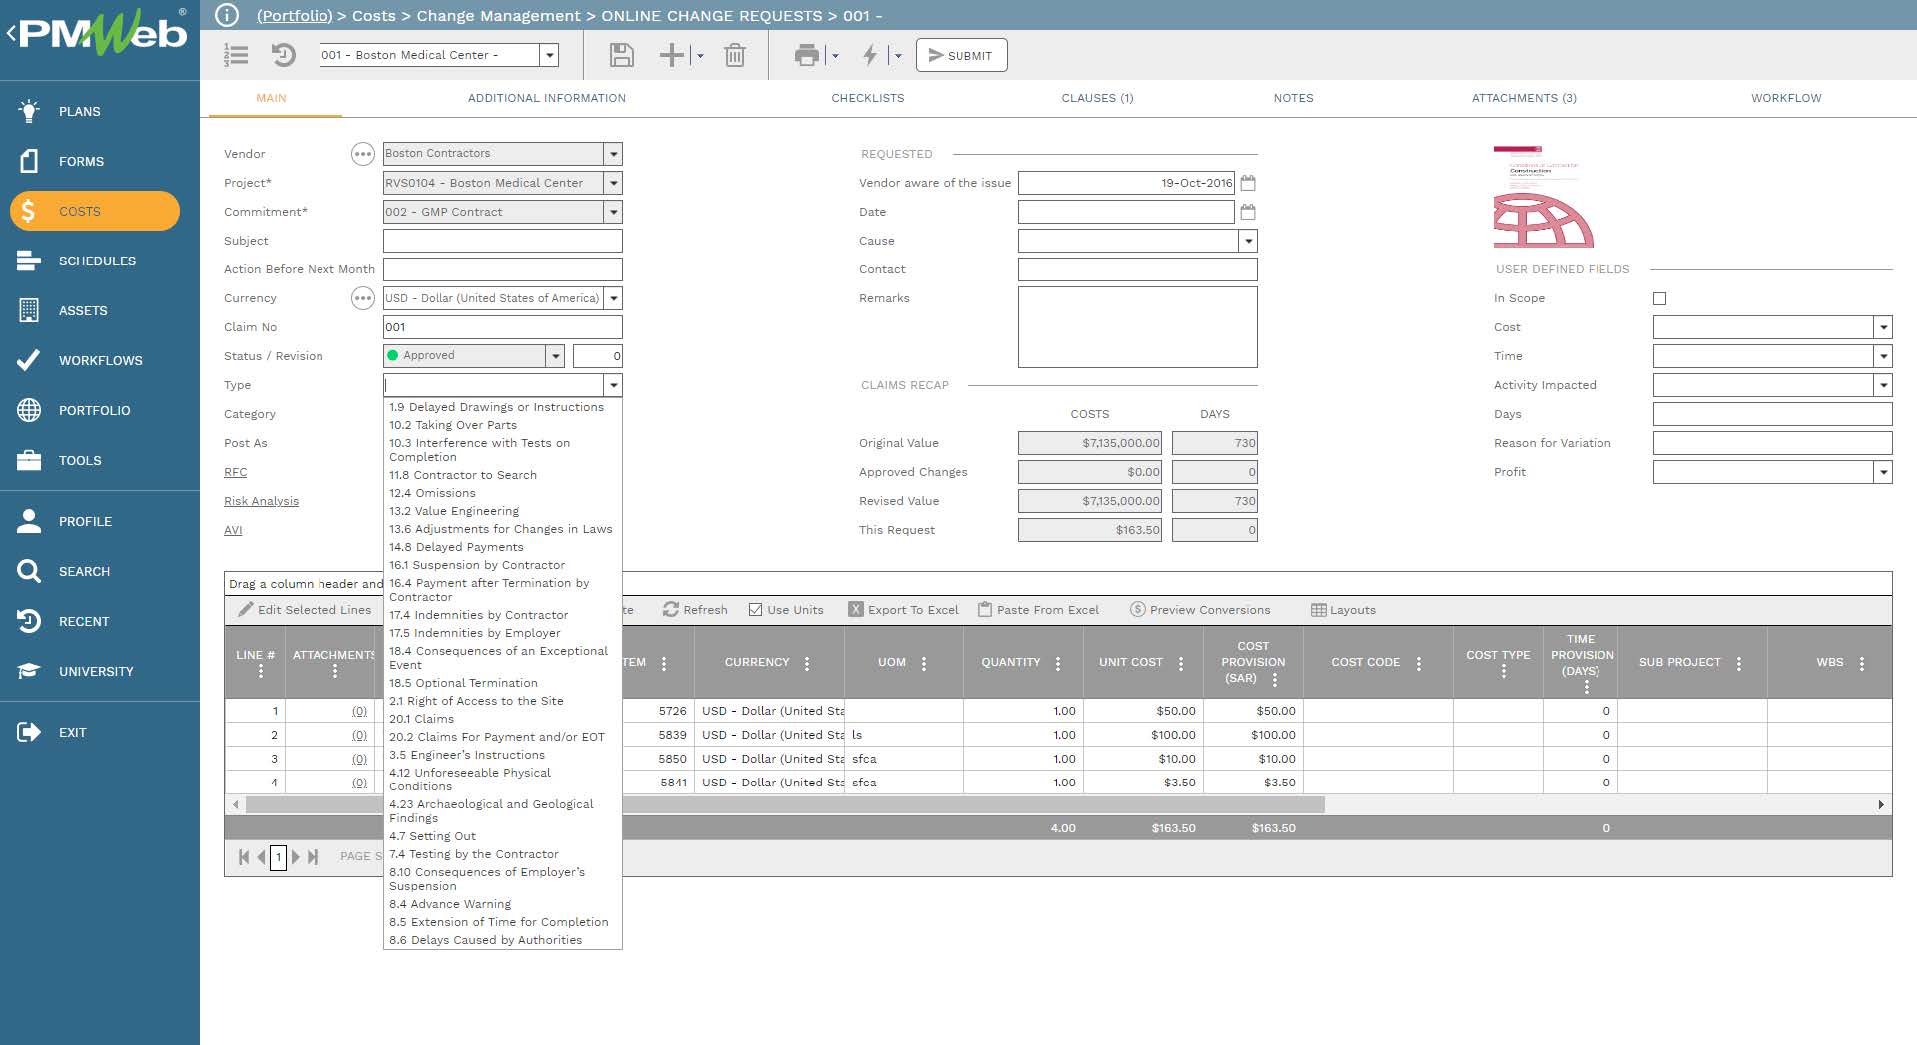Click the horizontal grid scrollbar
1917x1045 pixels.
pyautogui.click(x=785, y=804)
